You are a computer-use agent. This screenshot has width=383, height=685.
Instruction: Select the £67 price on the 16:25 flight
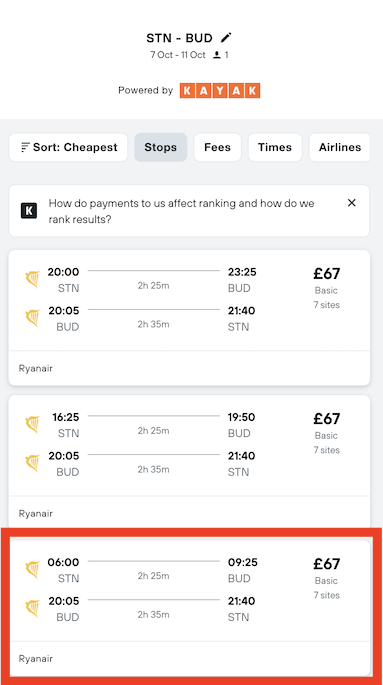[x=327, y=419]
